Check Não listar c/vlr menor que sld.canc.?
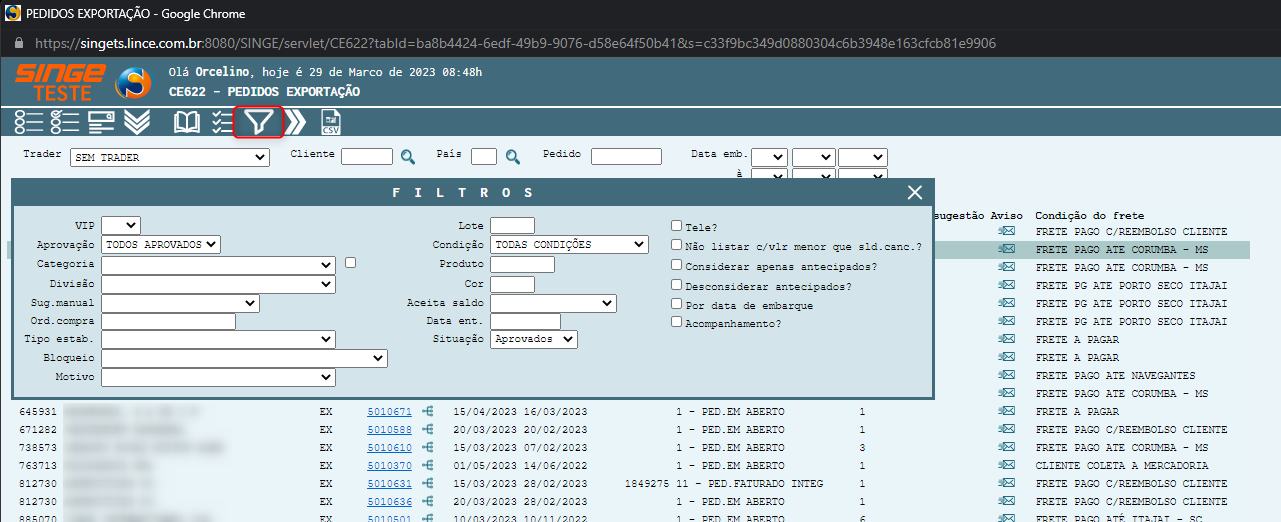 point(677,245)
